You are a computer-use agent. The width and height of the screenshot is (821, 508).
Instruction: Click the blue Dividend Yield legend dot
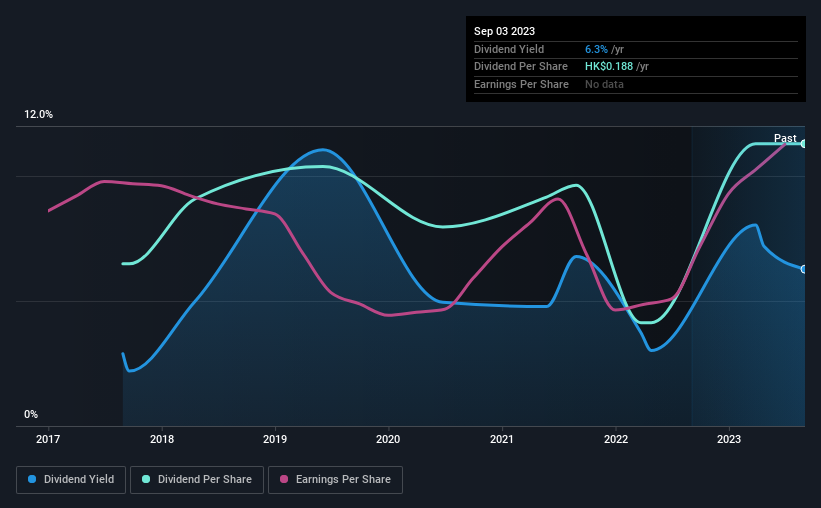tap(32, 479)
